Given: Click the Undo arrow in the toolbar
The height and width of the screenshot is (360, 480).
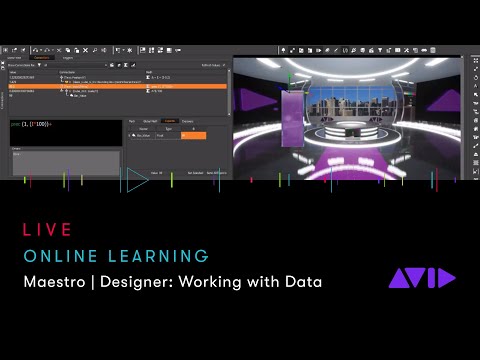Looking at the screenshot, I should [36, 50].
